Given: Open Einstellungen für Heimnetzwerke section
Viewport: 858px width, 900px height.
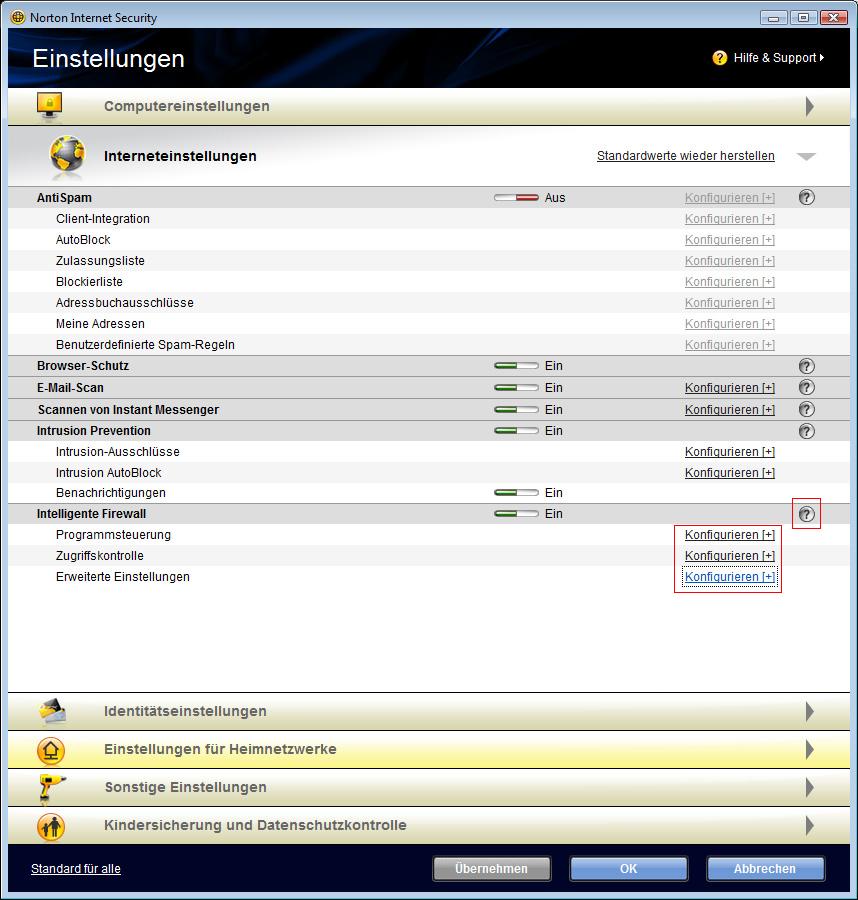Looking at the screenshot, I should (x=429, y=749).
